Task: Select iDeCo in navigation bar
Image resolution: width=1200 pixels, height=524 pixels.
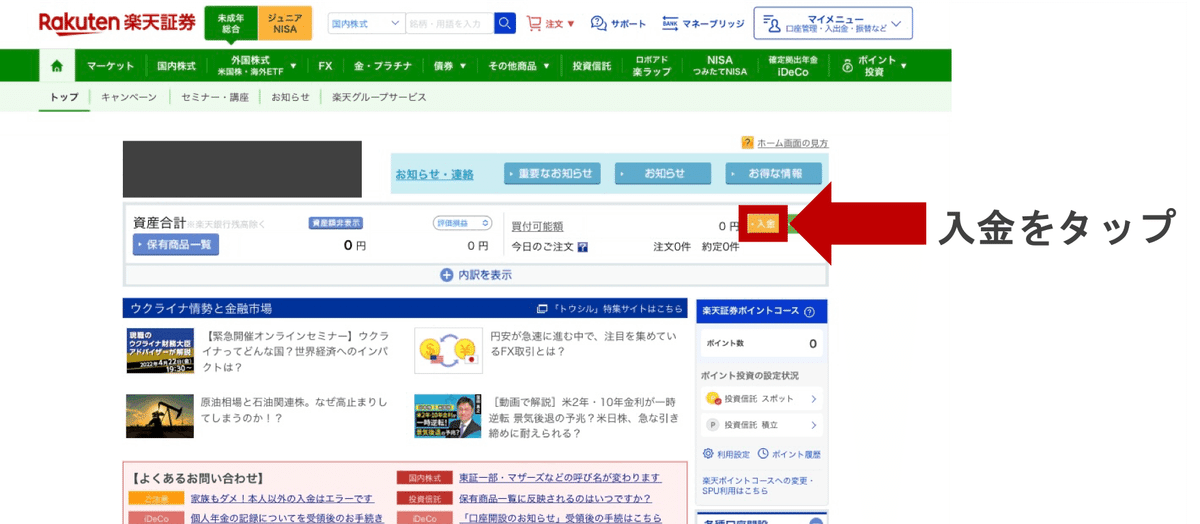Action: [x=793, y=66]
